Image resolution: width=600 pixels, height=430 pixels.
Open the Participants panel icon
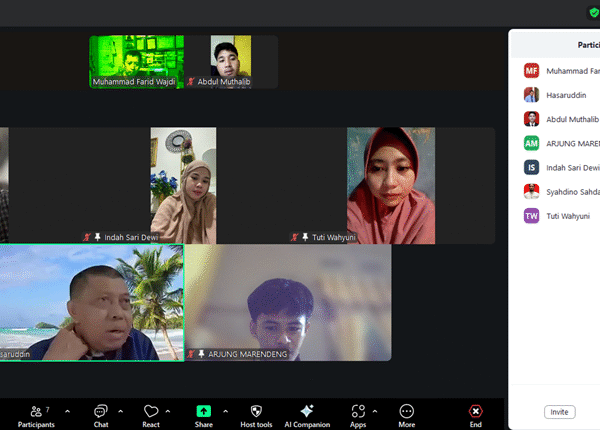click(36, 412)
